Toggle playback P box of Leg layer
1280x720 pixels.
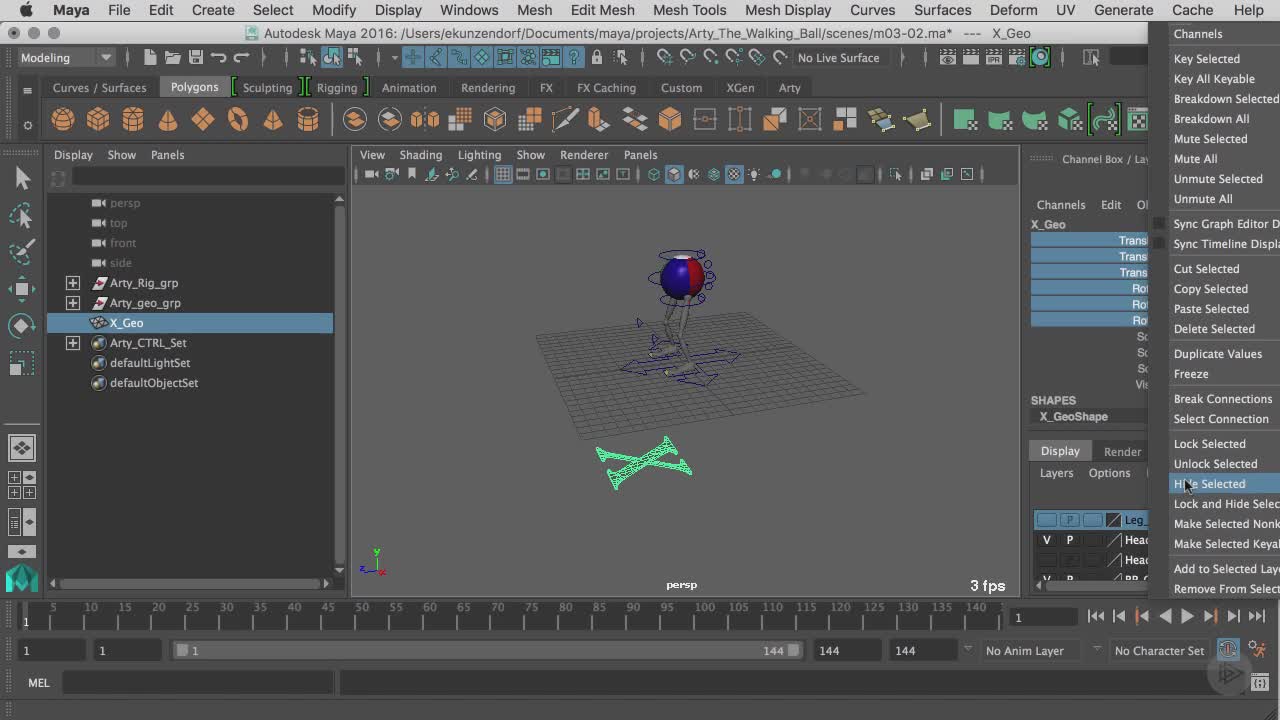point(1070,520)
